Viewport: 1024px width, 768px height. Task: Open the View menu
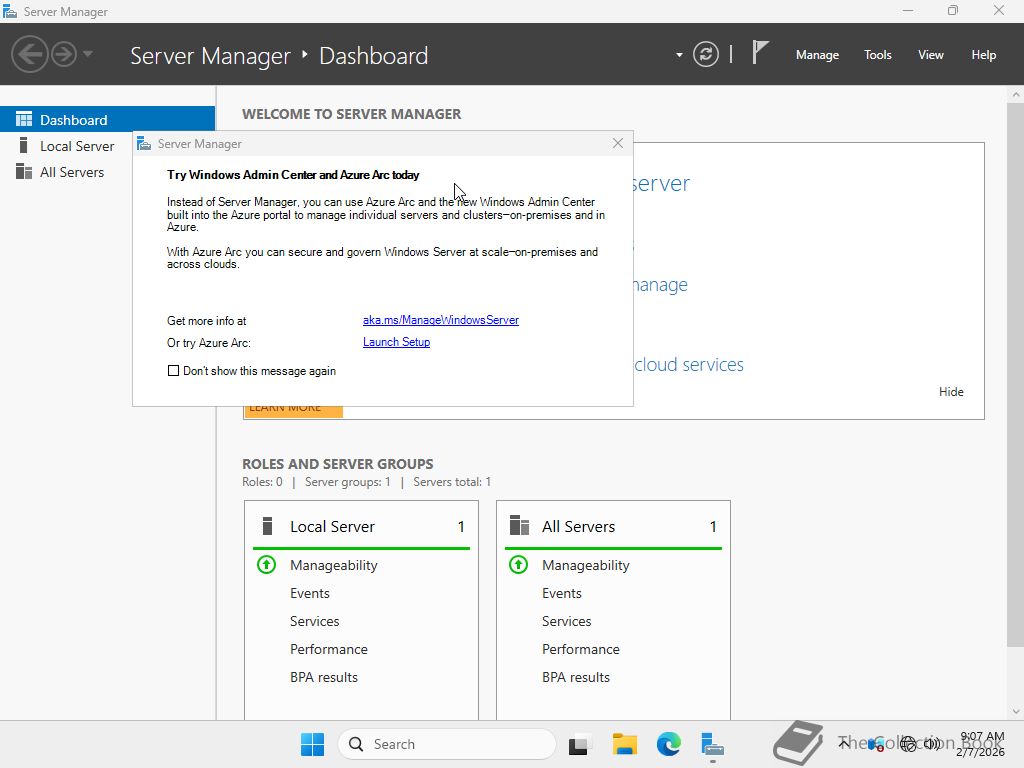tap(930, 55)
